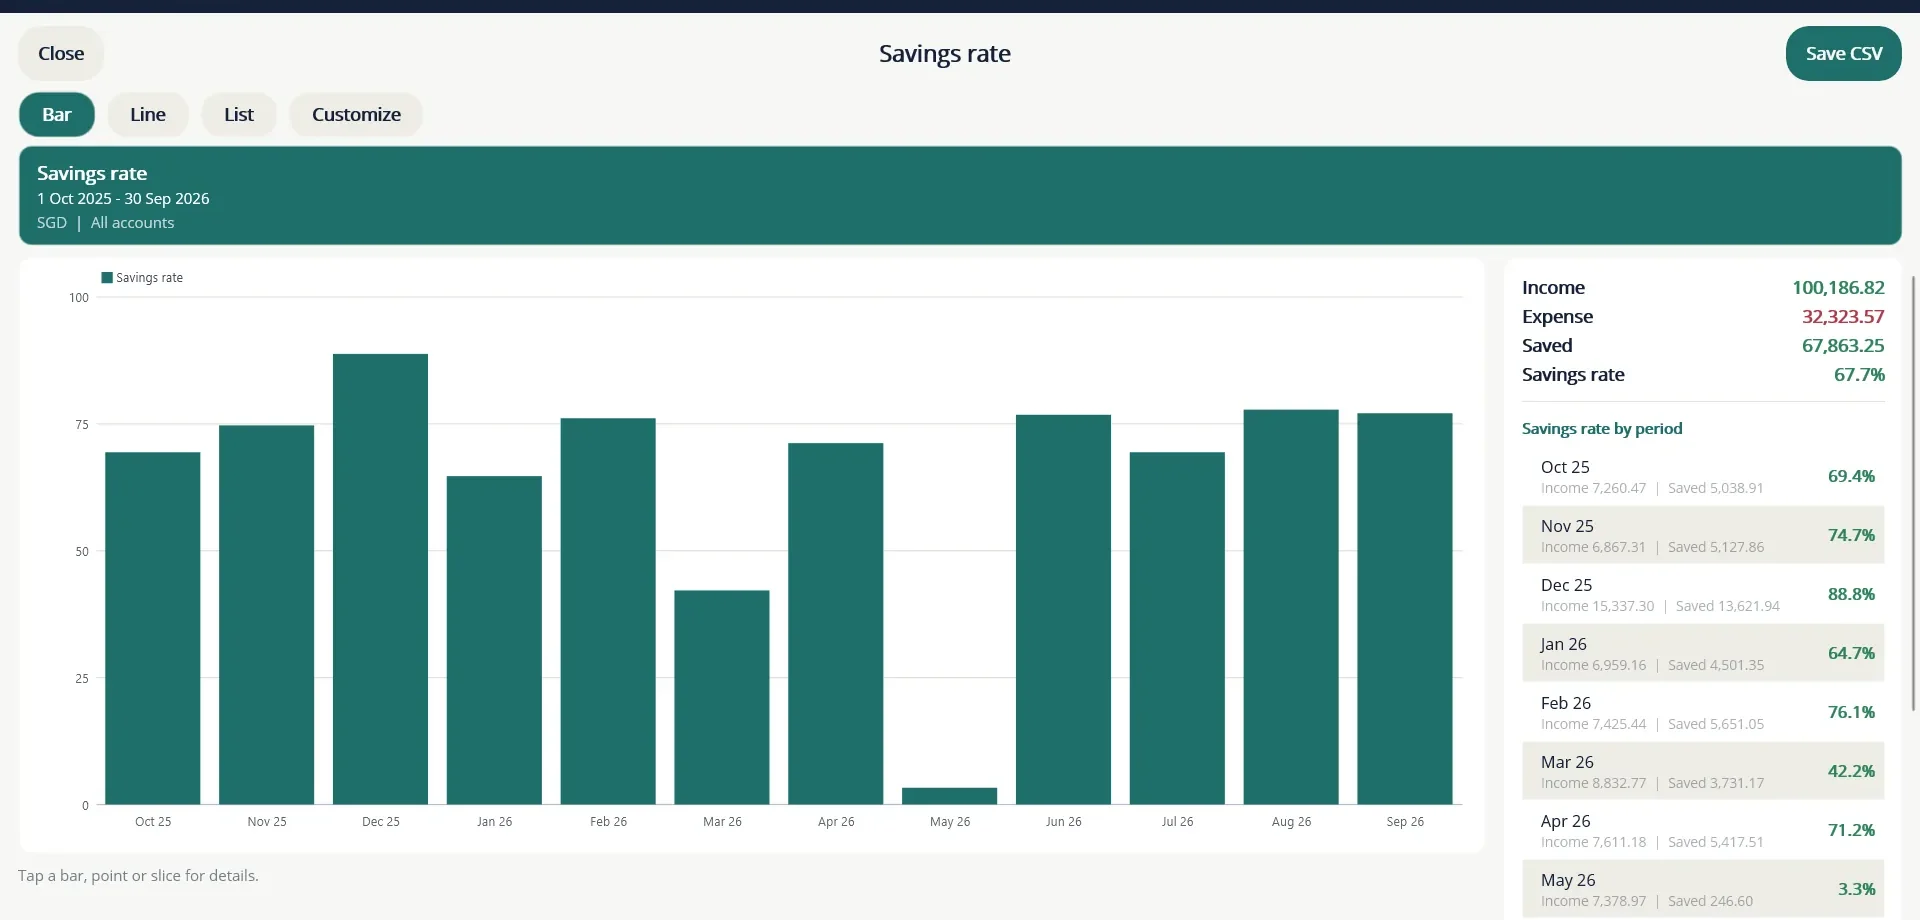Open the May 26 period row
1920x920 pixels.
pyautogui.click(x=1703, y=889)
